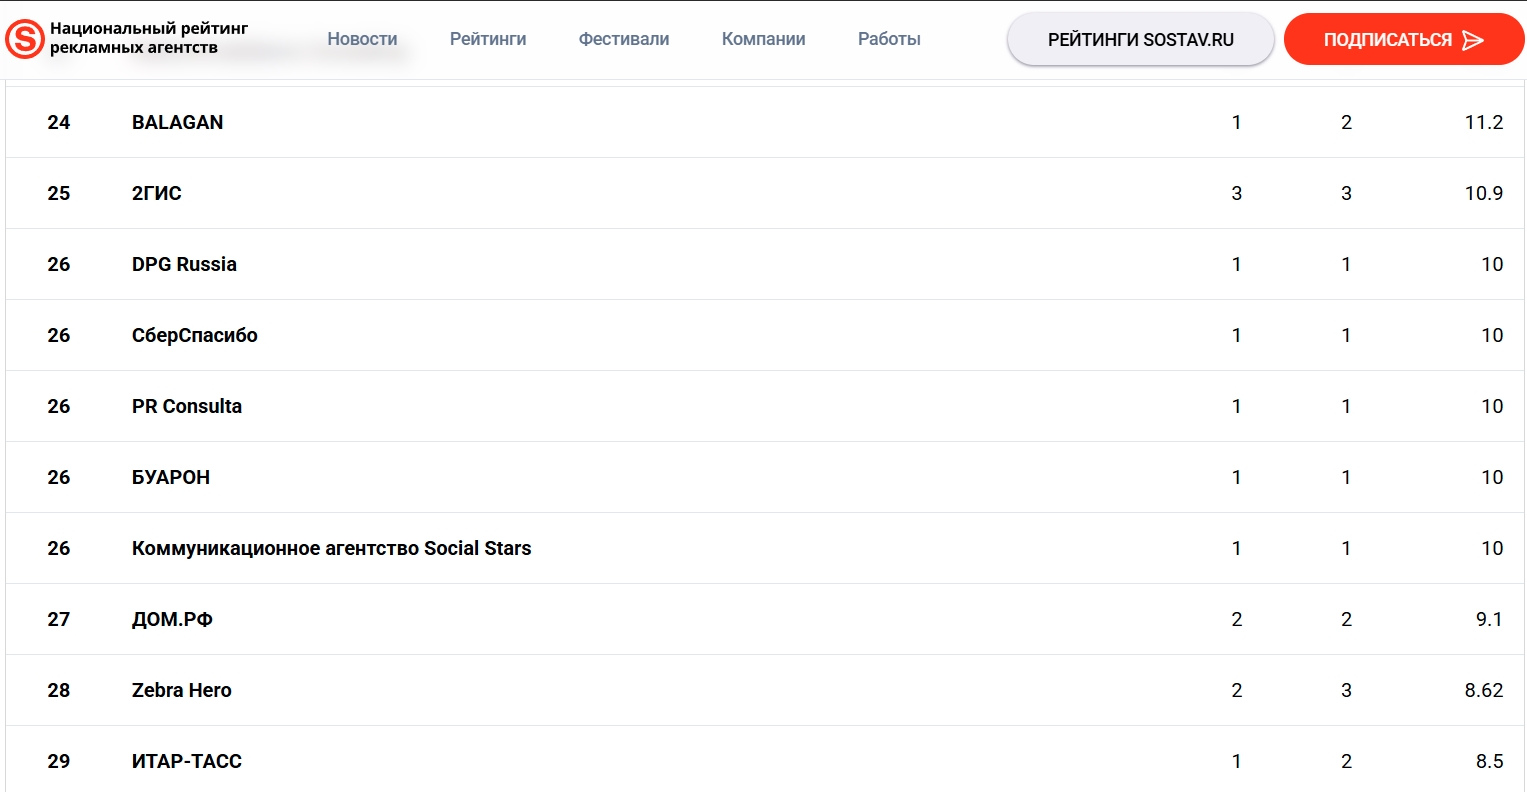The width and height of the screenshot is (1527, 792).
Task: Open Коммуникационное агентство Social Stars entry
Action: point(331,548)
